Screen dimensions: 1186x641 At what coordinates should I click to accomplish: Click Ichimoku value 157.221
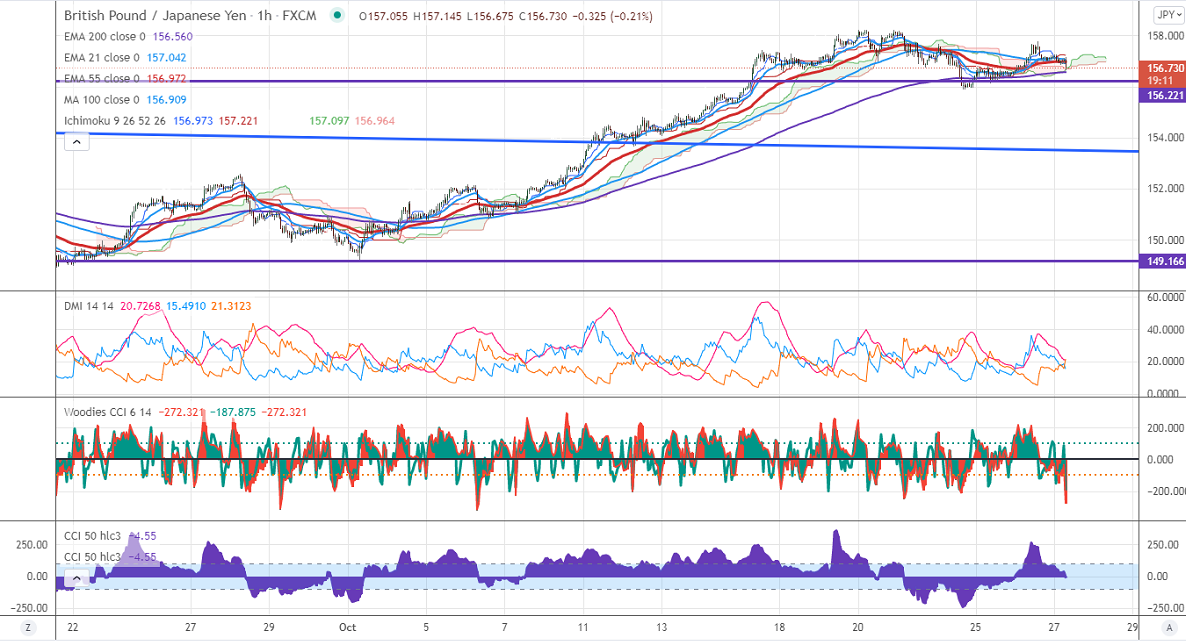[238, 121]
